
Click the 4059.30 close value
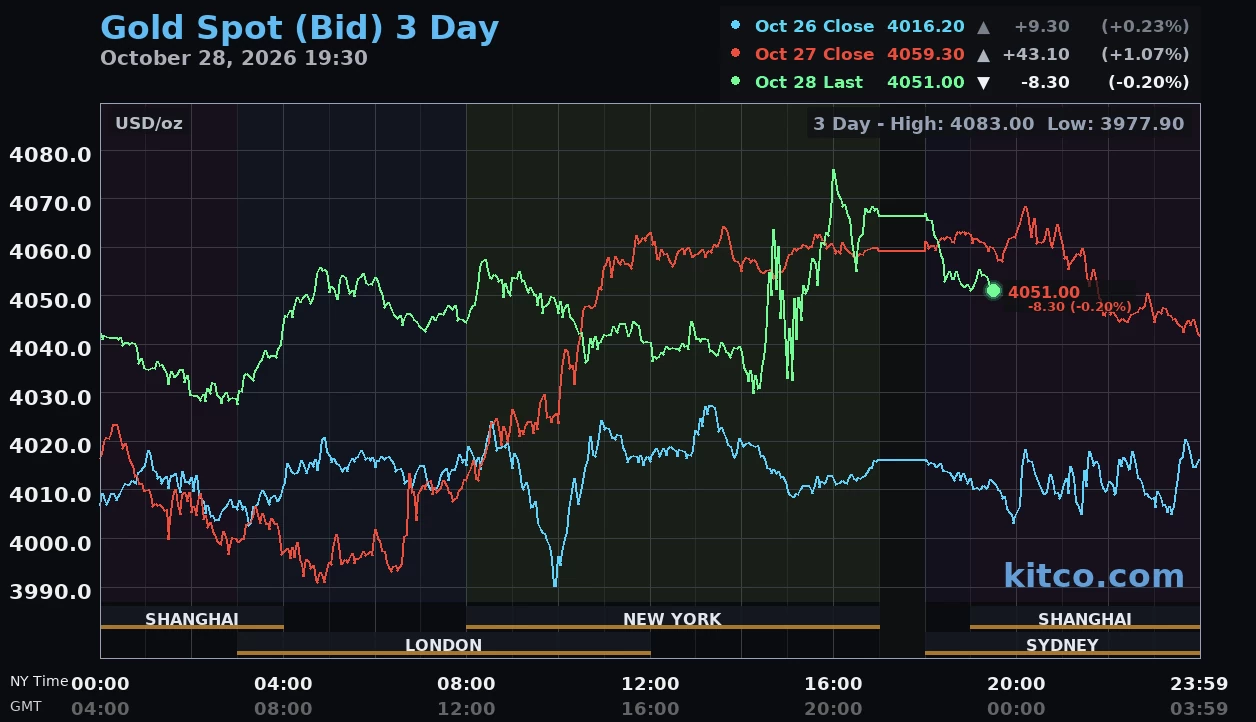[x=926, y=54]
